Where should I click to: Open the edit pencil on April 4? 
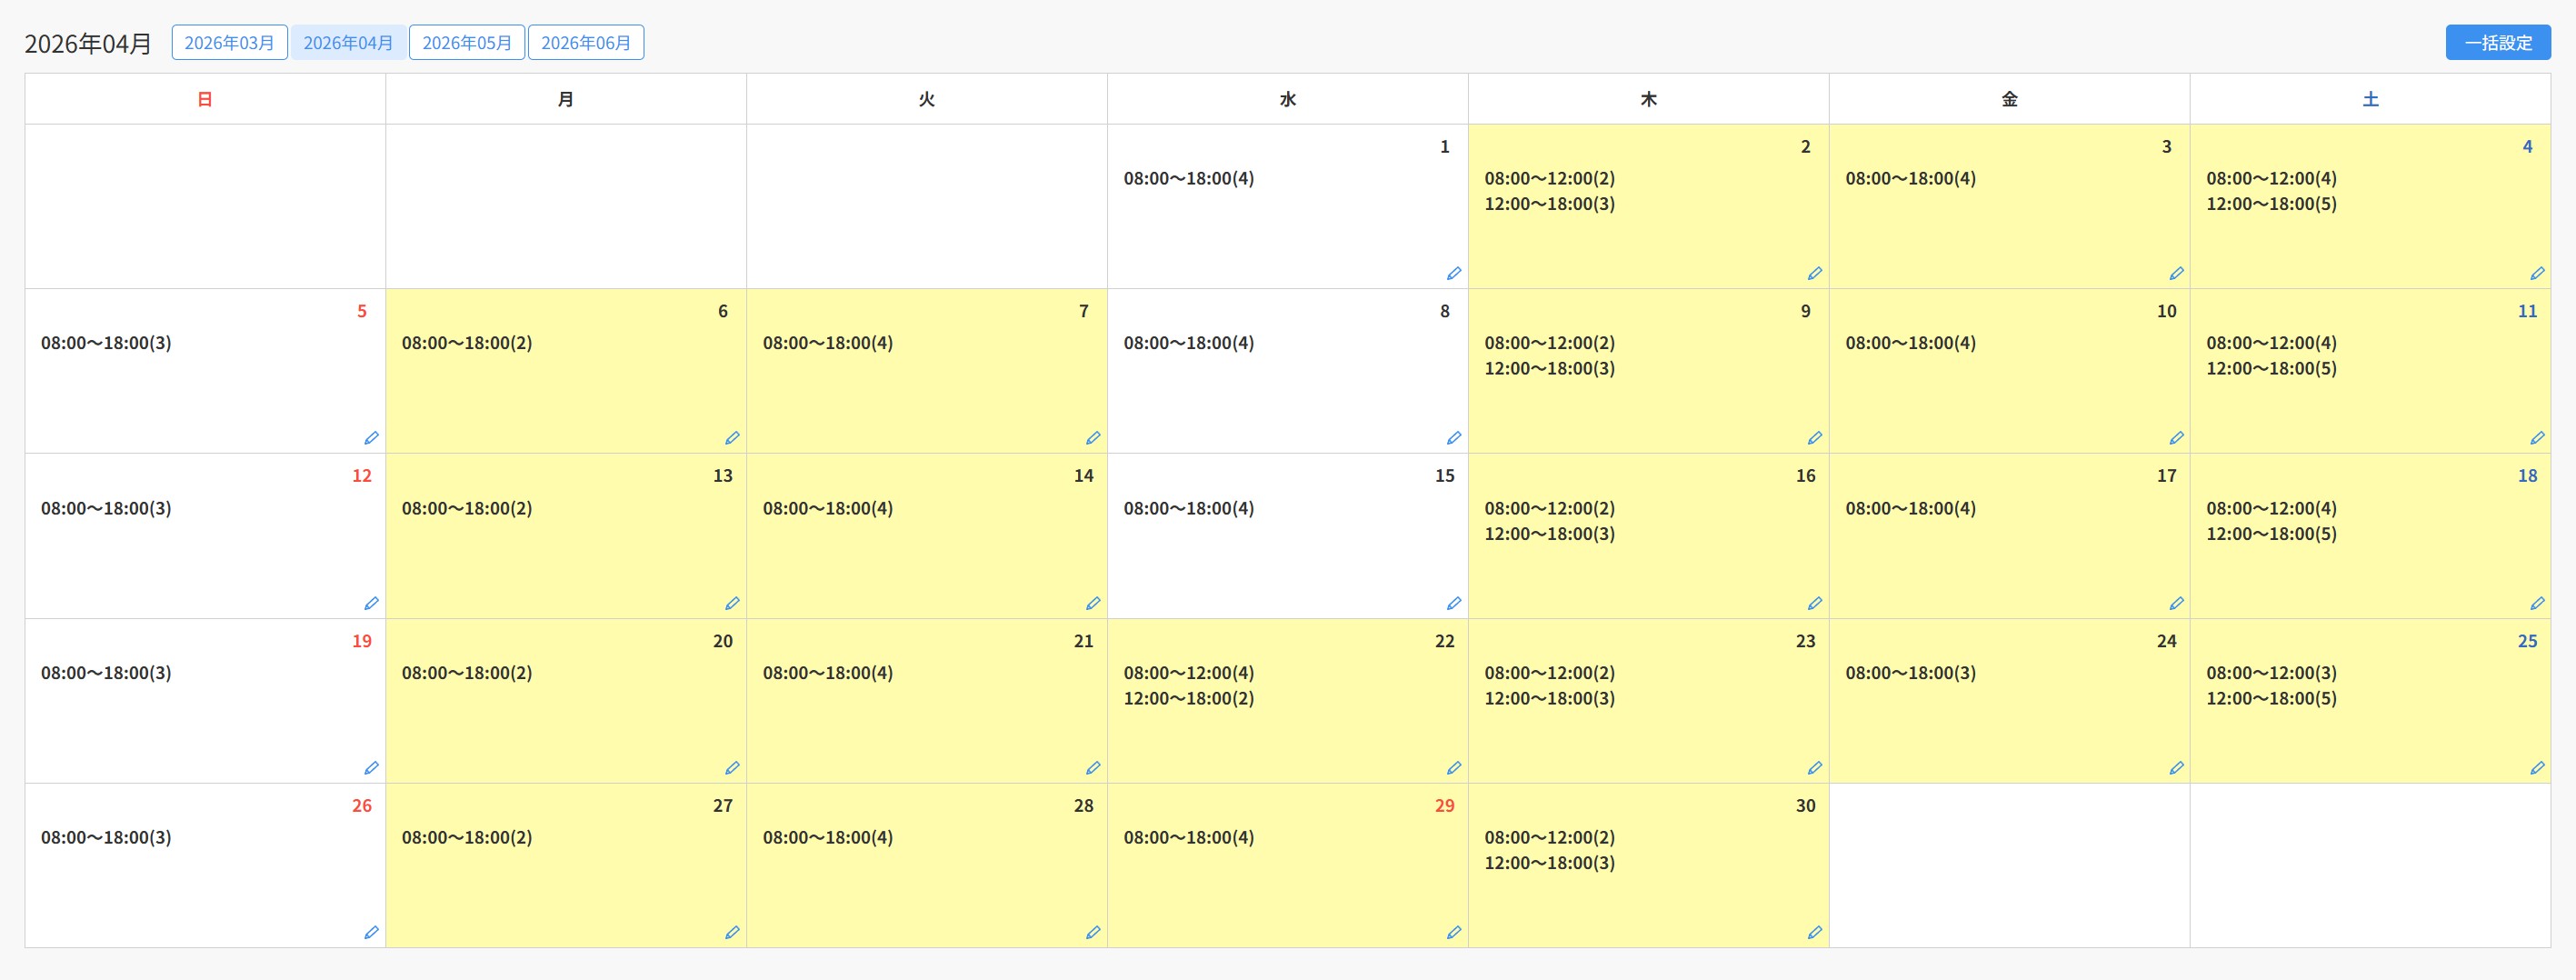2537,273
